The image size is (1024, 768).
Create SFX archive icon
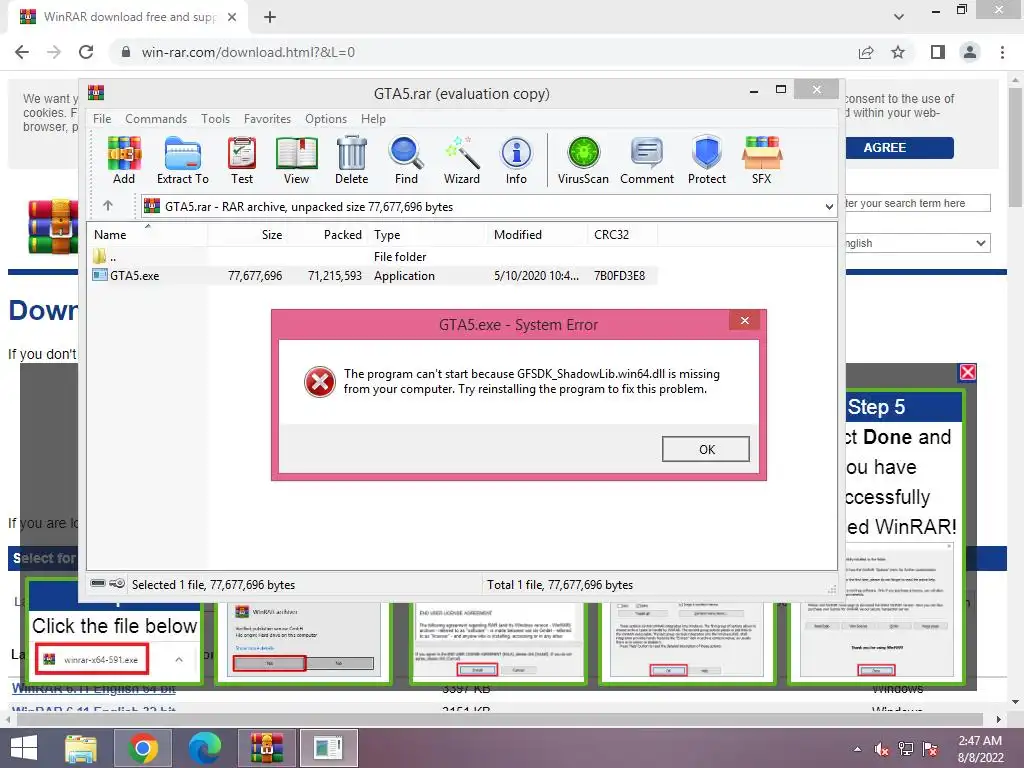point(761,161)
